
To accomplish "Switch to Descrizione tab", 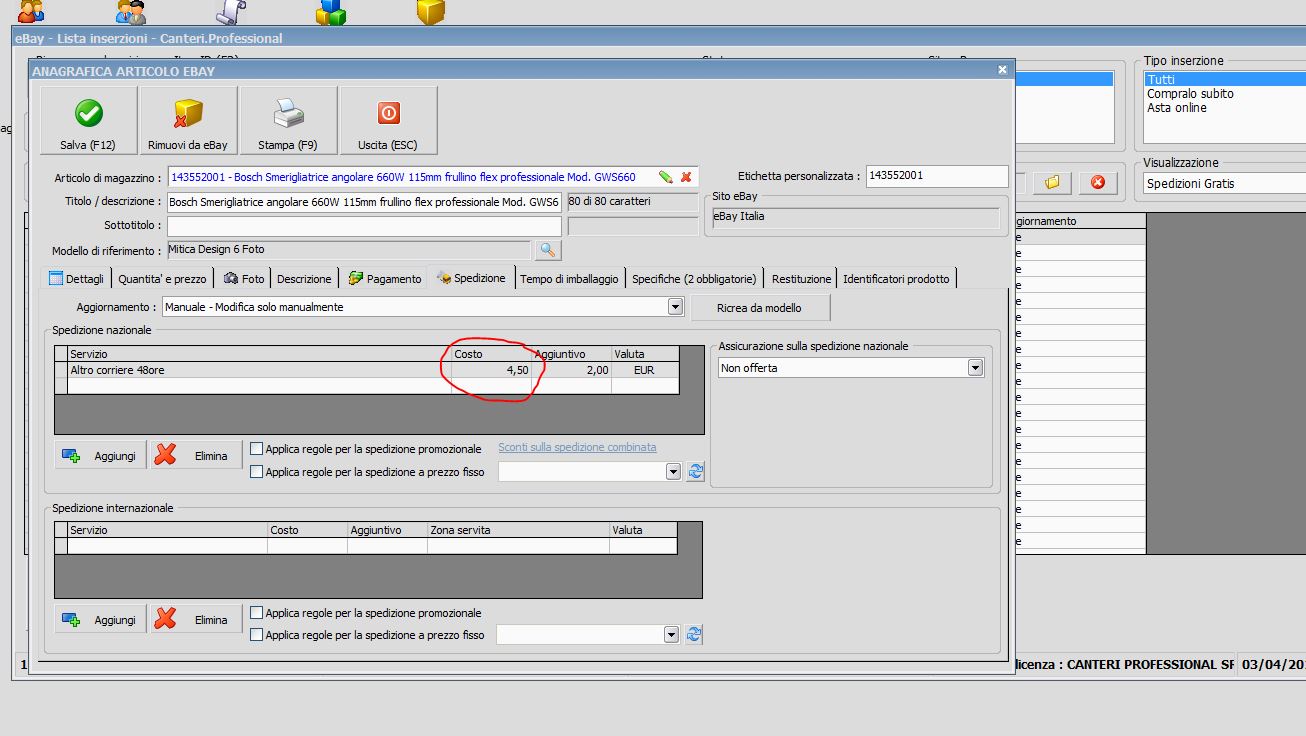I will point(304,279).
